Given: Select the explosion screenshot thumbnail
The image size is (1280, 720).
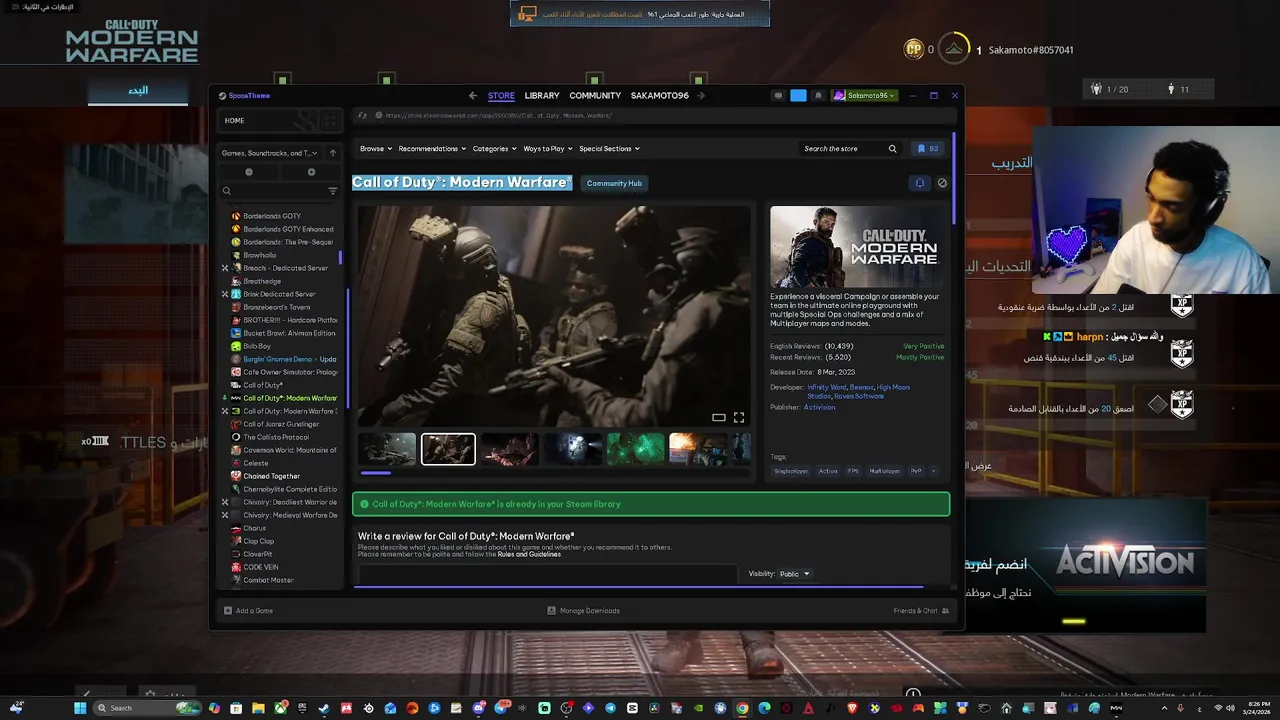Looking at the screenshot, I should [697, 449].
